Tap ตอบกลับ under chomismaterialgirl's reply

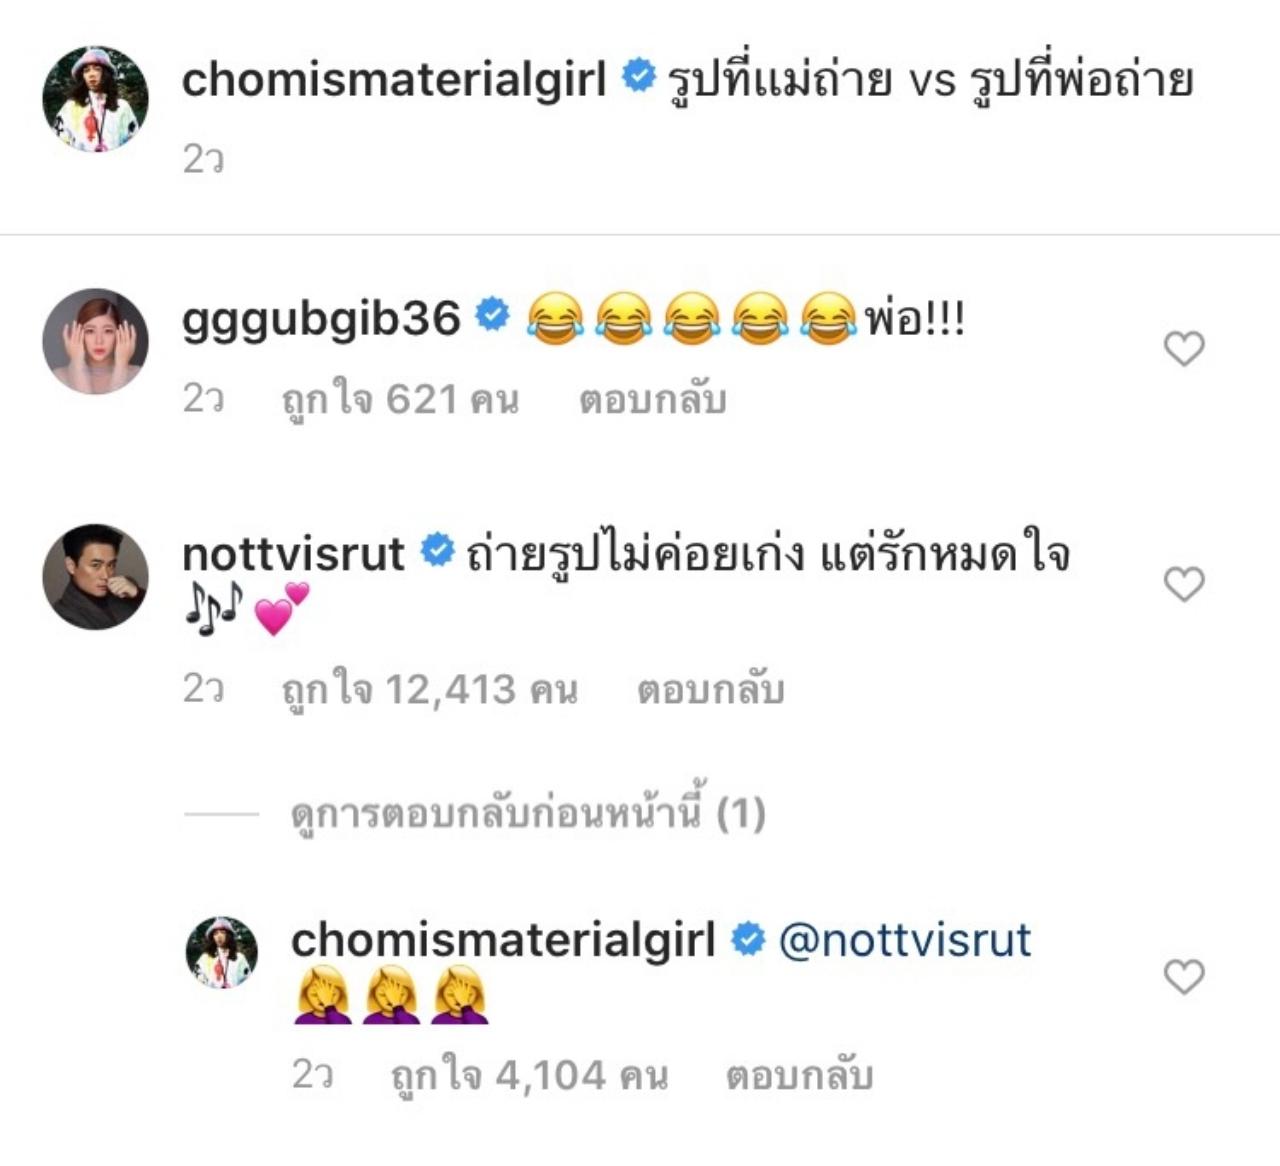point(798,1076)
